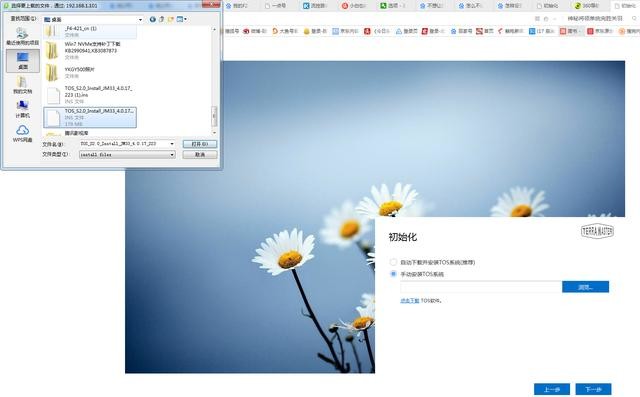Click the 上一步 previous step button
Screen dimensions: 640x397
[x=552, y=389]
